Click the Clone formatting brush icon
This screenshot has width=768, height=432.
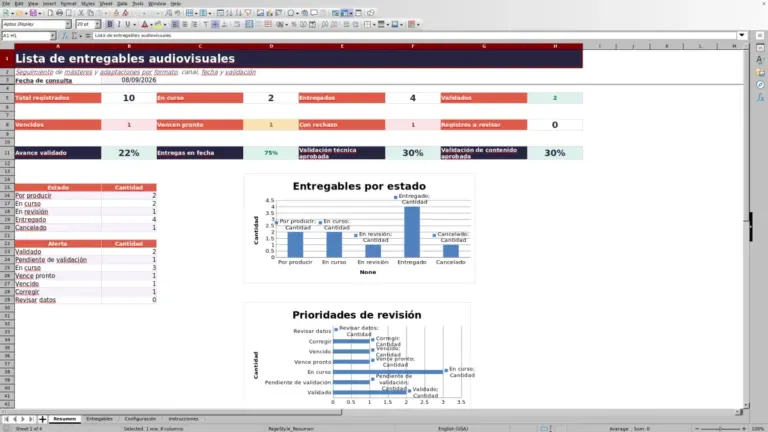(116, 13)
